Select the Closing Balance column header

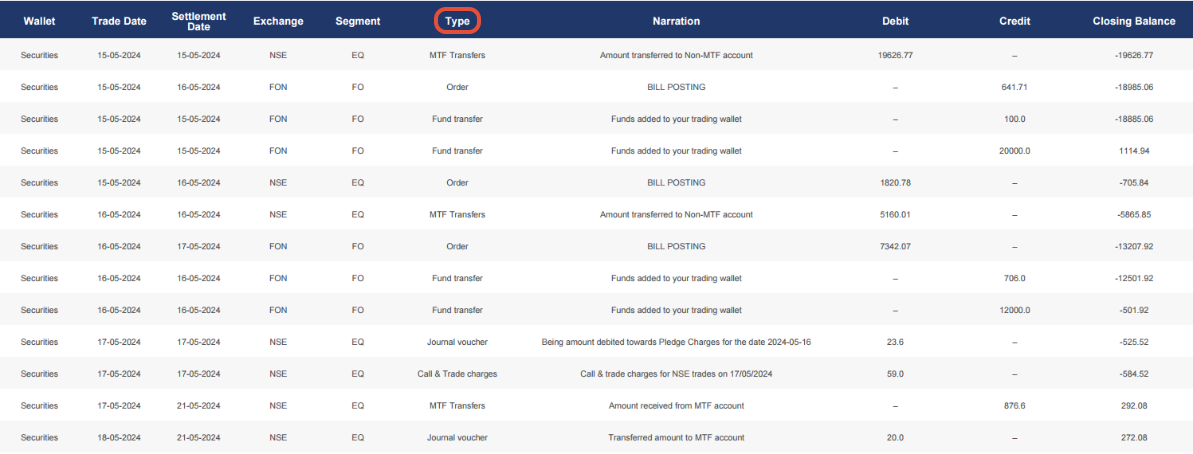1133,21
